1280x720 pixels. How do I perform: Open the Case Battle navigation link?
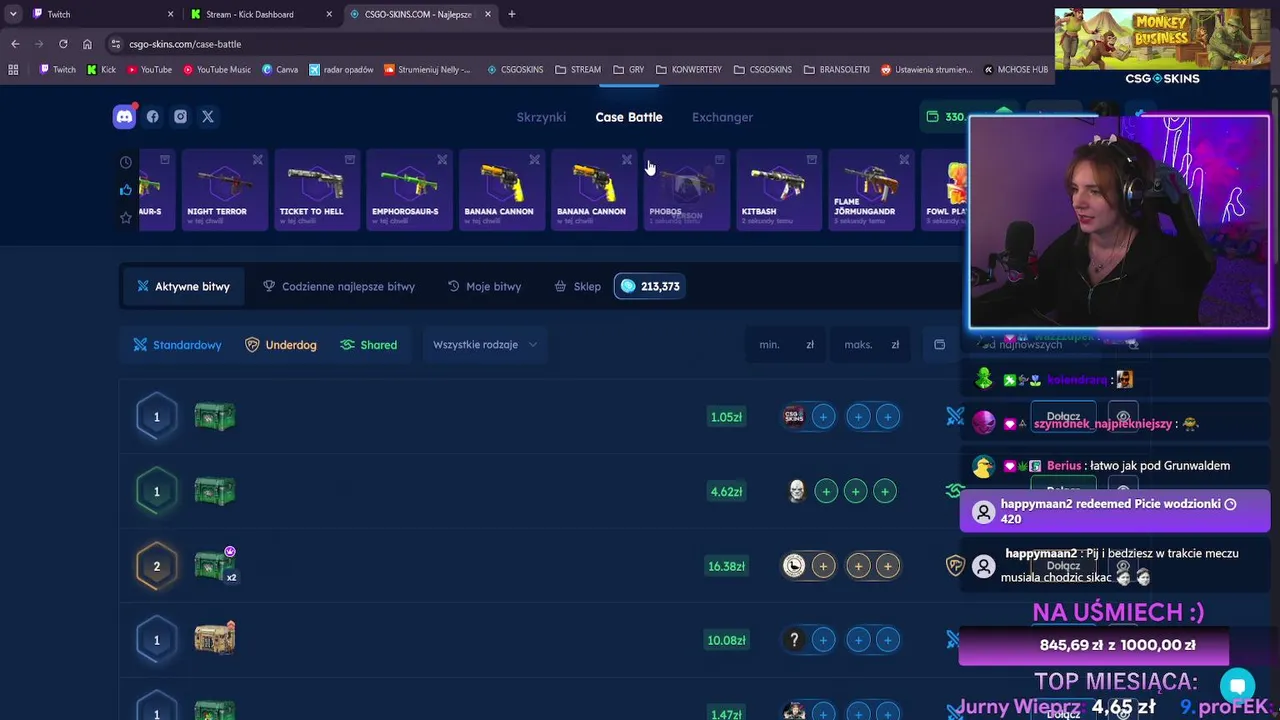click(x=629, y=117)
